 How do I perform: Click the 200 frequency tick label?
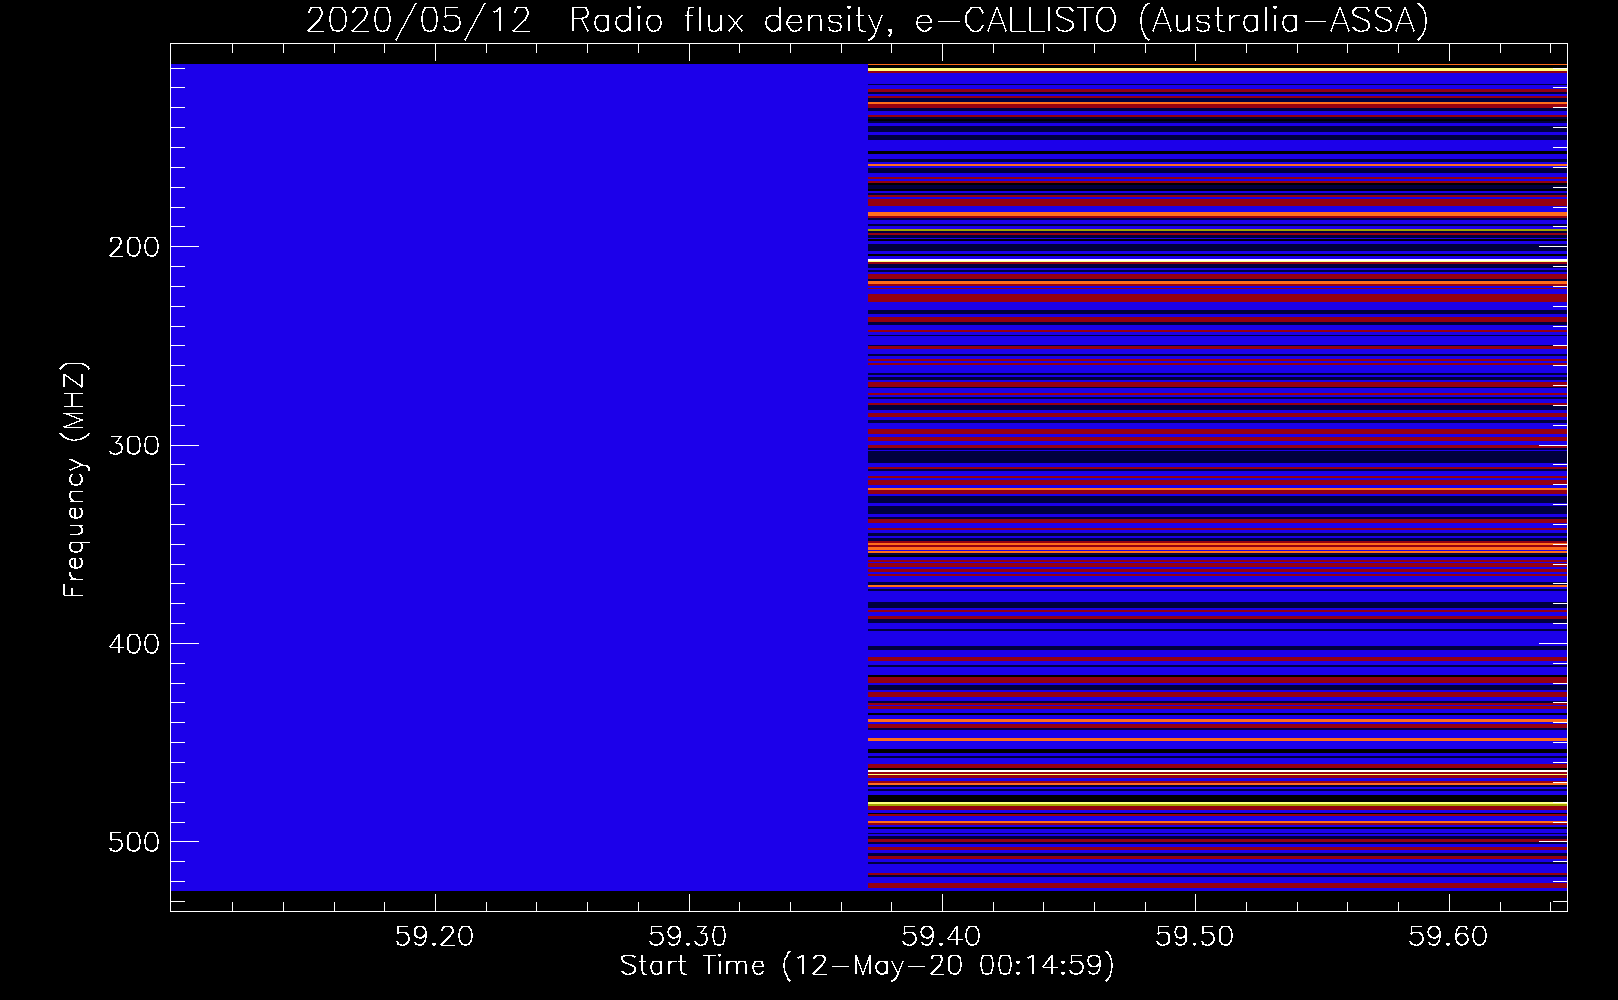[x=133, y=247]
